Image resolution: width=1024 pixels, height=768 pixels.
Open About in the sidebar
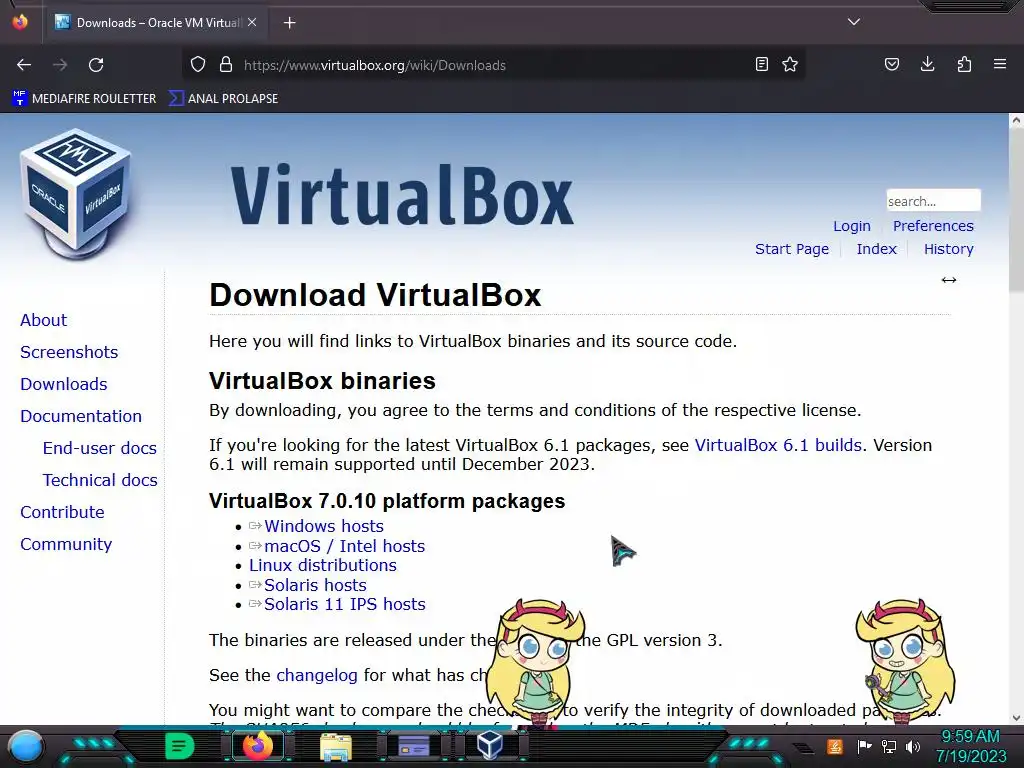pyautogui.click(x=44, y=321)
